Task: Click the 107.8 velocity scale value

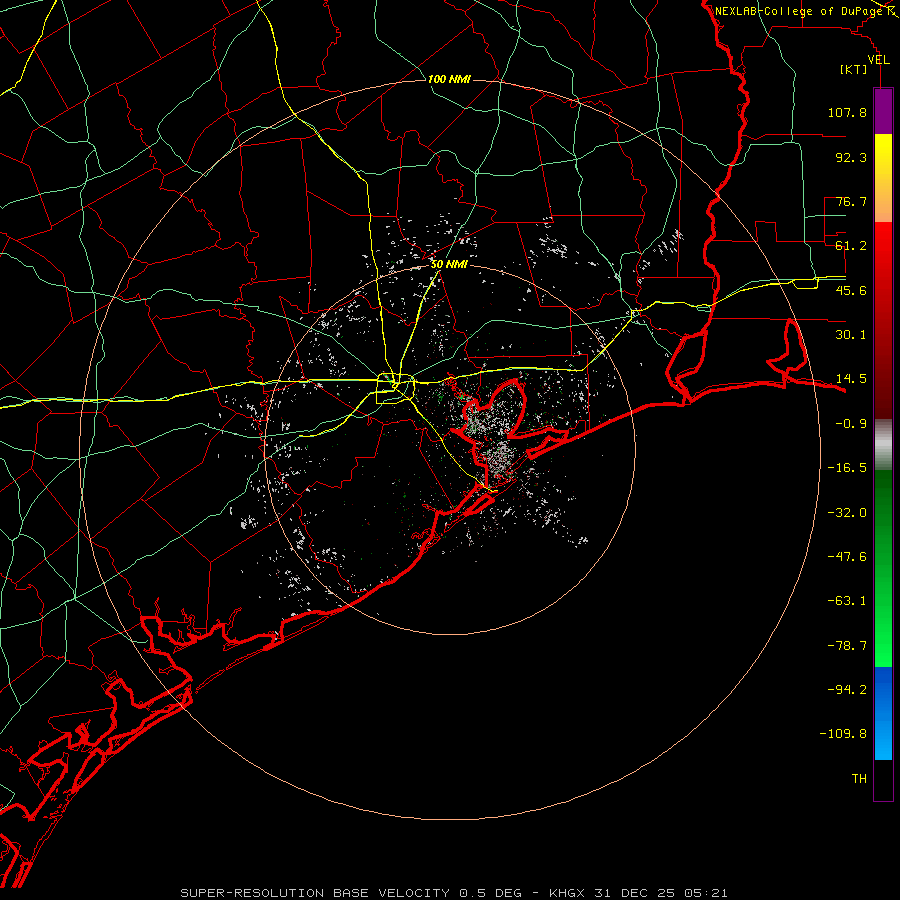Action: pos(847,112)
